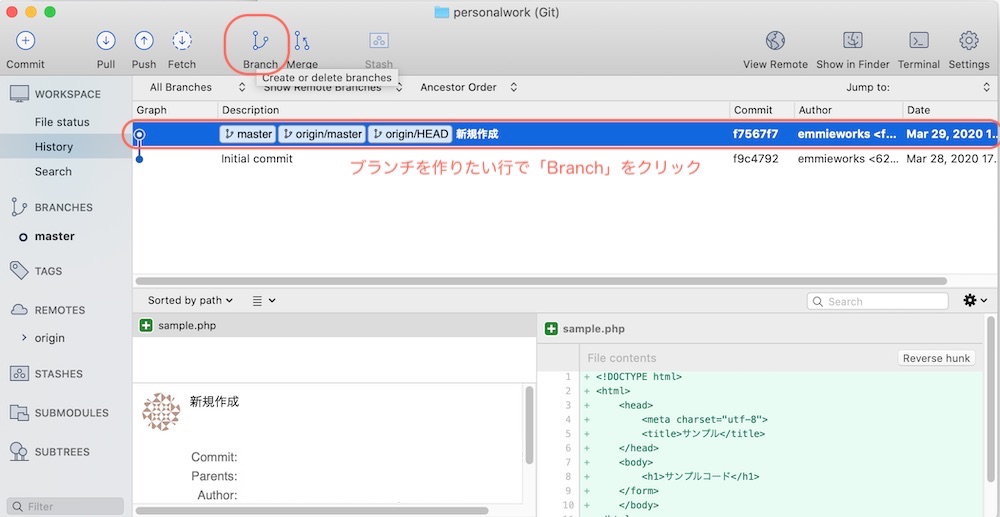Click the diff Search field
The image size is (1000, 517).
(878, 302)
